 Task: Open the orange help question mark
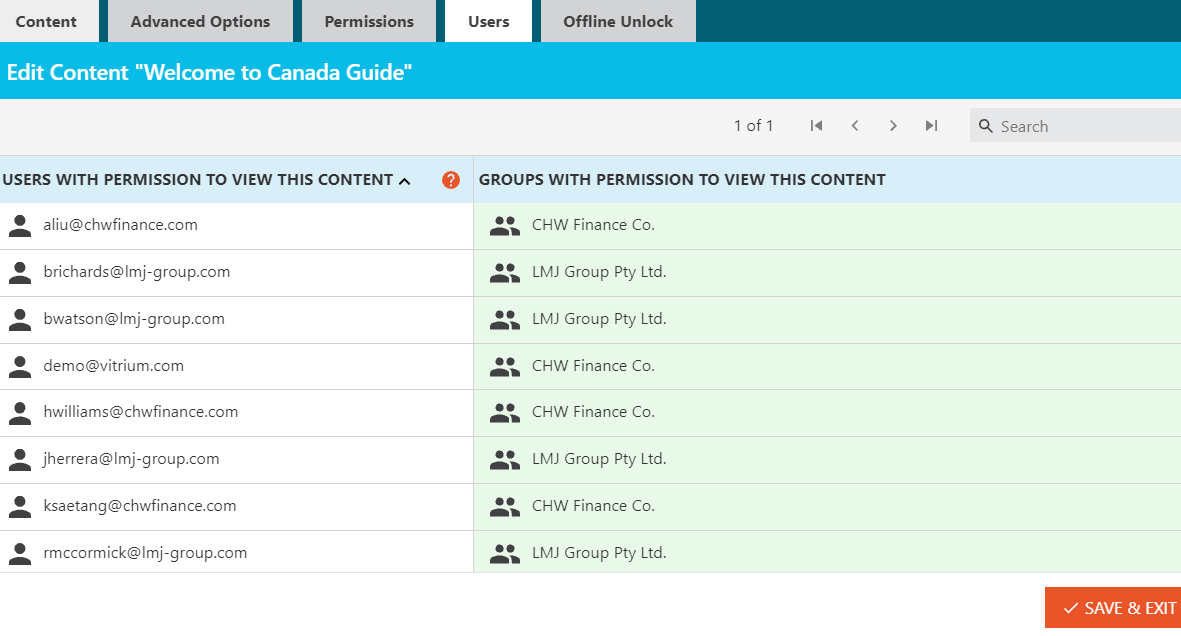click(451, 180)
